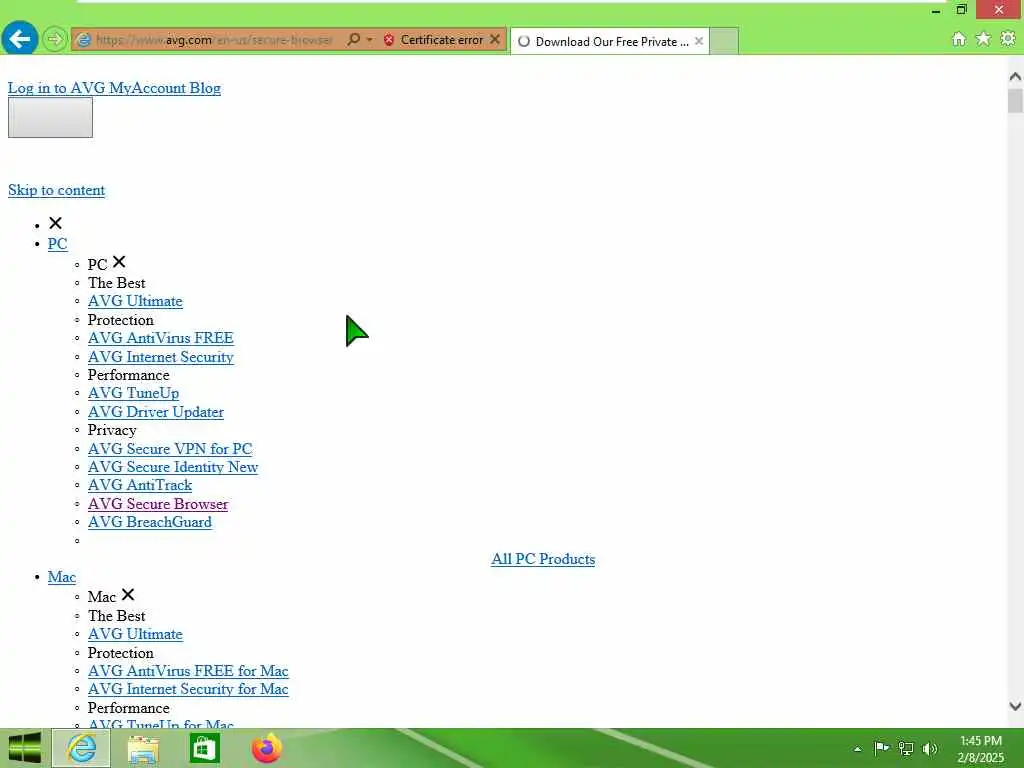Open the Tools gear menu
This screenshot has width=1024, height=768.
[x=1008, y=39]
